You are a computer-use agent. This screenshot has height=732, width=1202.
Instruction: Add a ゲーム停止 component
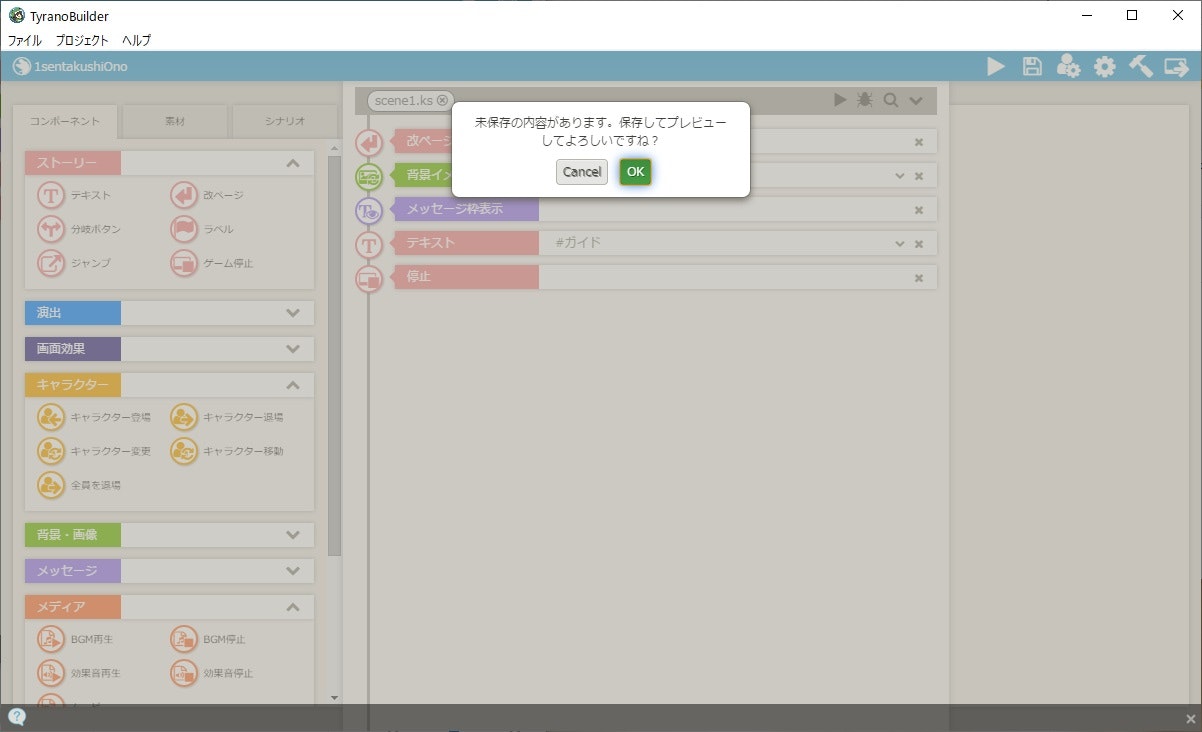[212, 263]
